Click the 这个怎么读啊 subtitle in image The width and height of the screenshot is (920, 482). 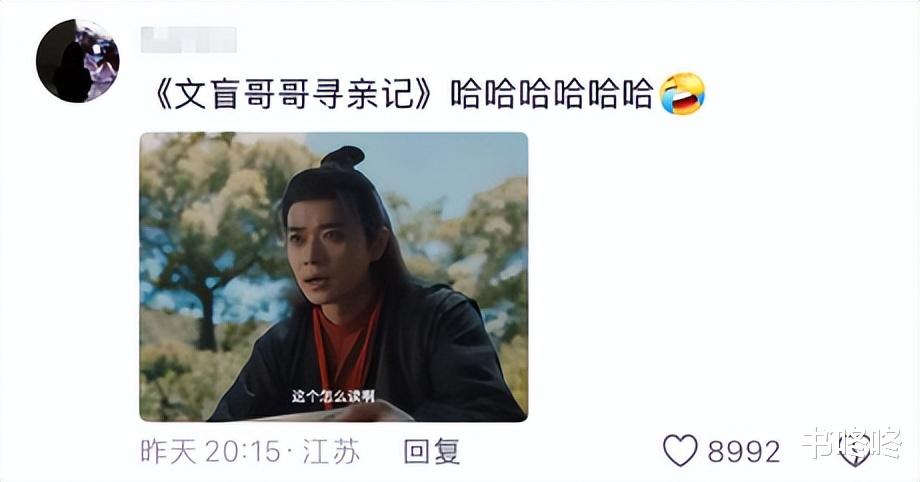point(333,396)
